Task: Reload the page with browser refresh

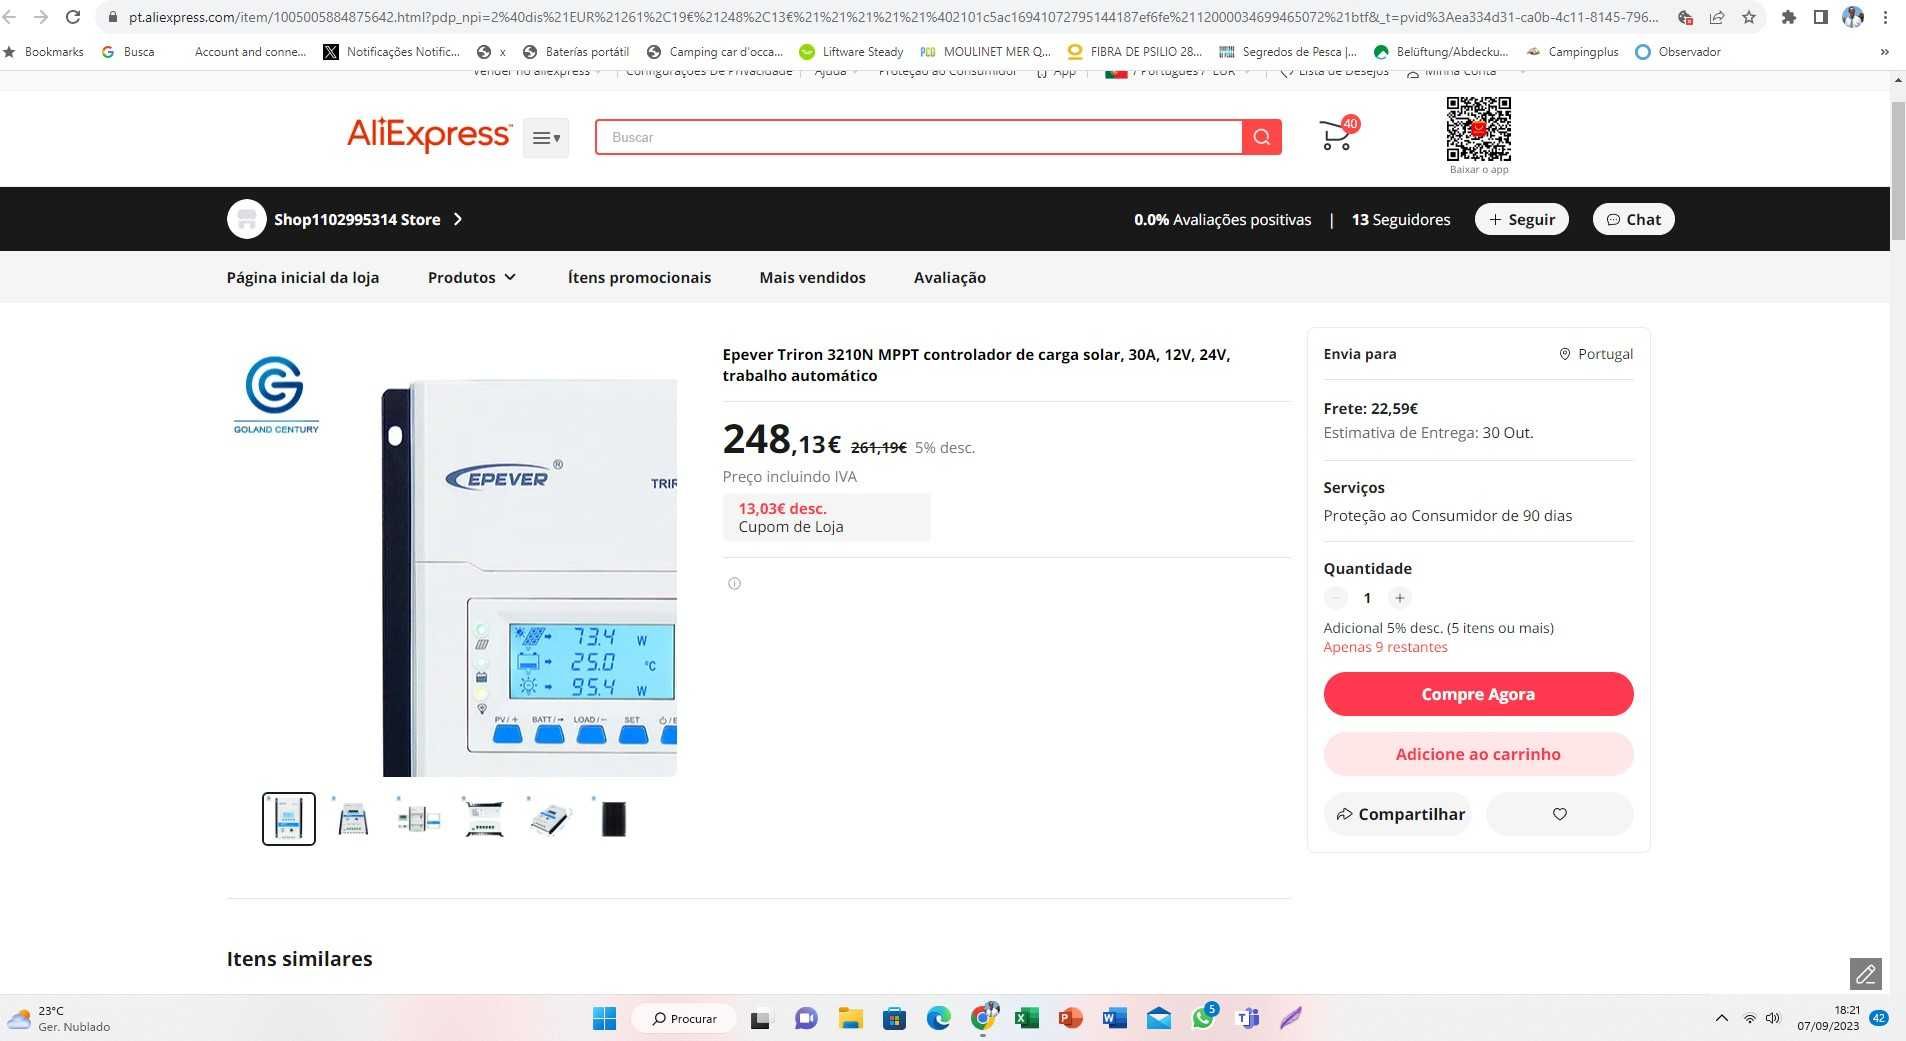Action: coord(73,17)
